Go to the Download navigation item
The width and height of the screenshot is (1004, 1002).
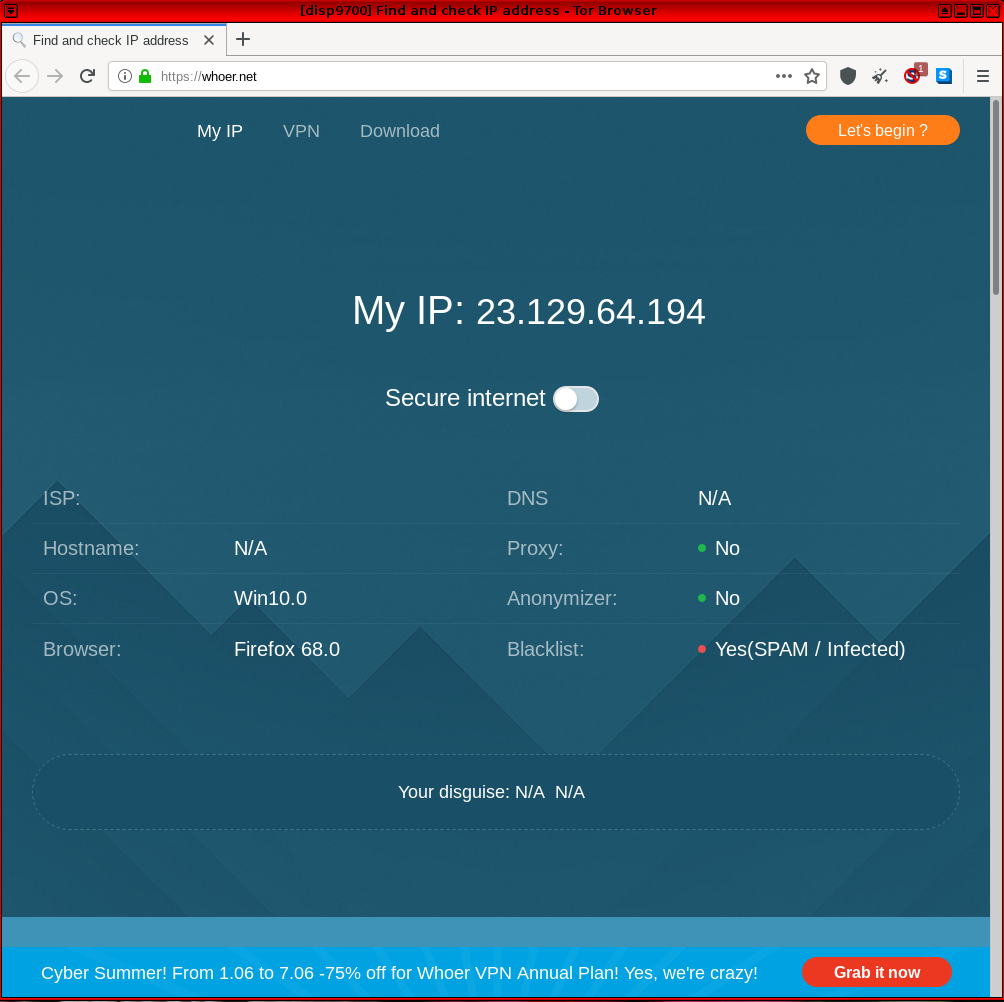400,131
